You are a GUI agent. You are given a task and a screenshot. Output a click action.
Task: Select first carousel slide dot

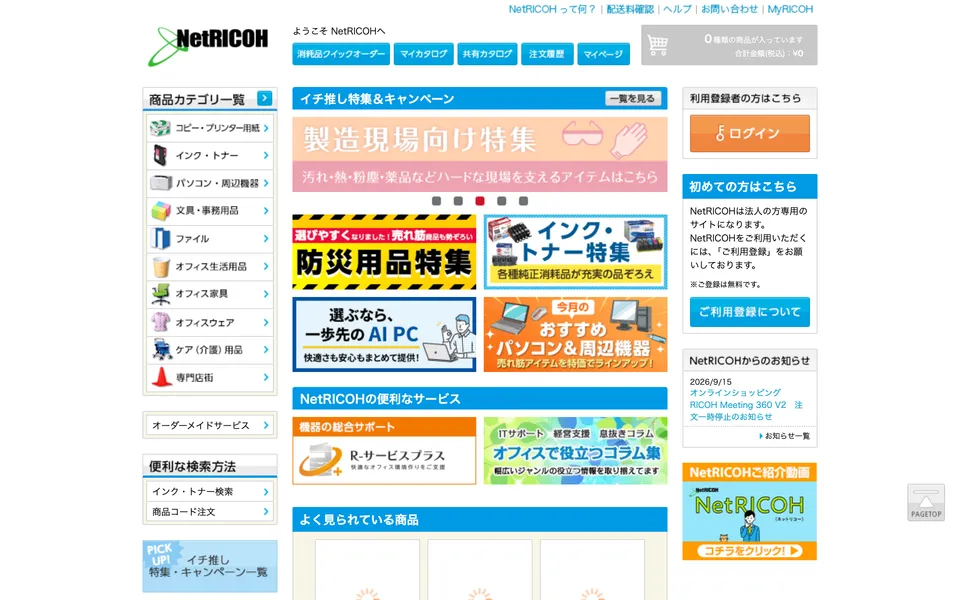pyautogui.click(x=437, y=201)
